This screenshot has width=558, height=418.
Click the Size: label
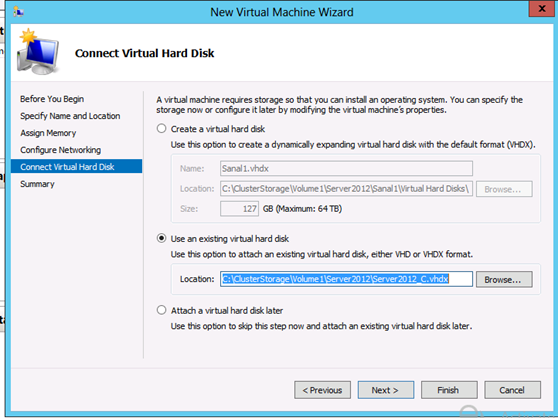pyautogui.click(x=189, y=209)
